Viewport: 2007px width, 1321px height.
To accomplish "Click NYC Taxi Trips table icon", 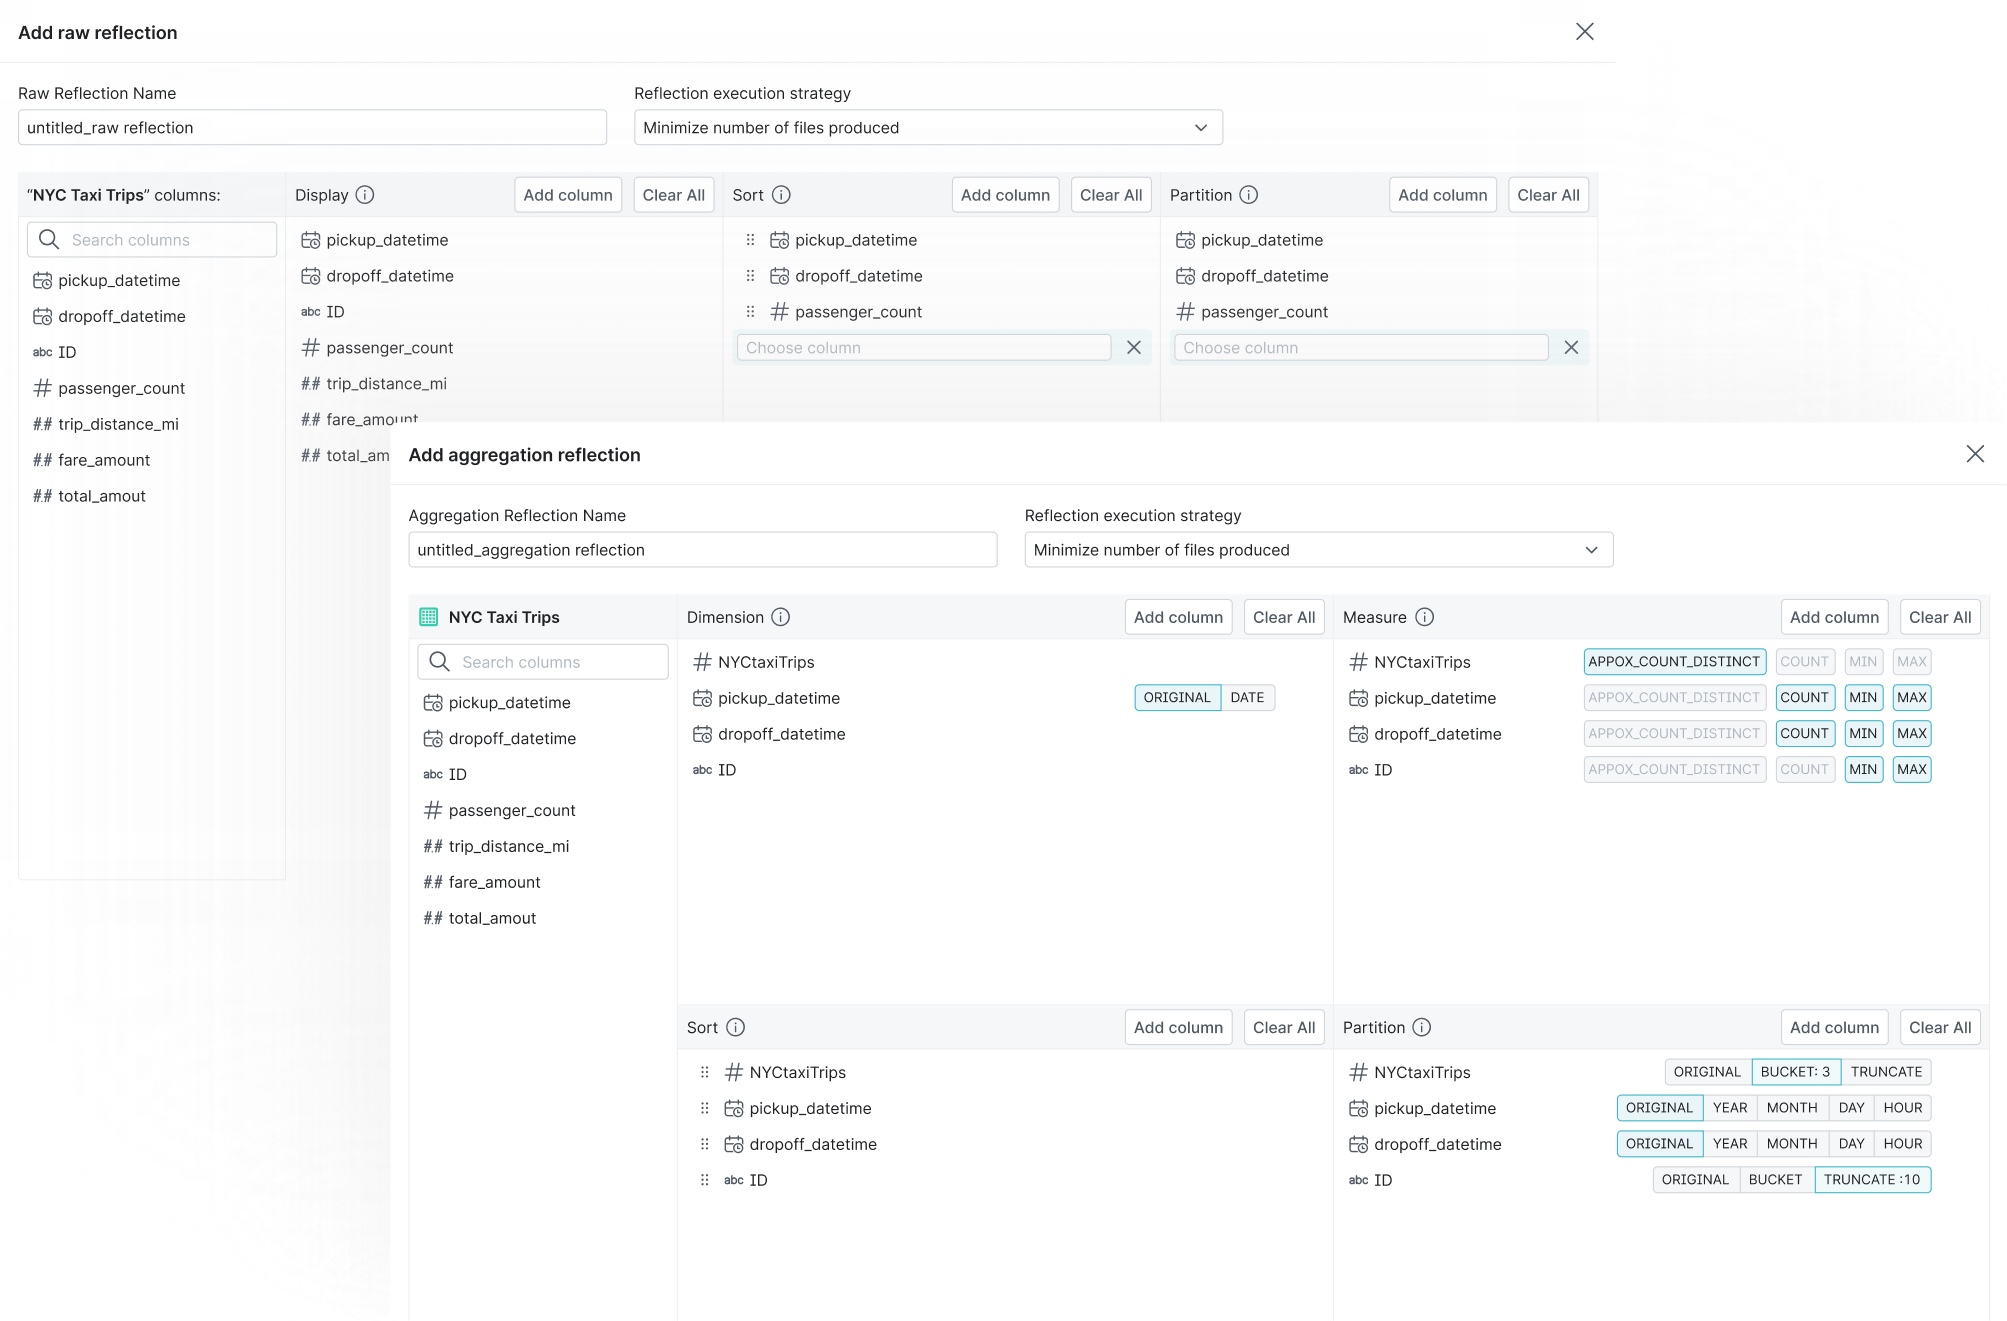I will (429, 617).
